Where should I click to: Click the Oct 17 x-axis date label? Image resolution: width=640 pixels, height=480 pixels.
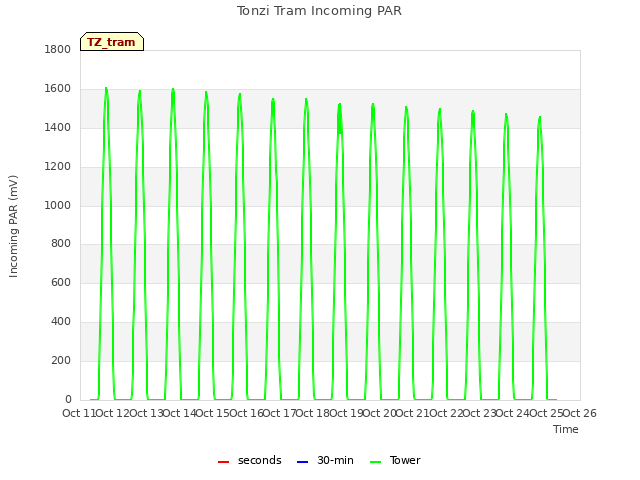pyautogui.click(x=279, y=413)
